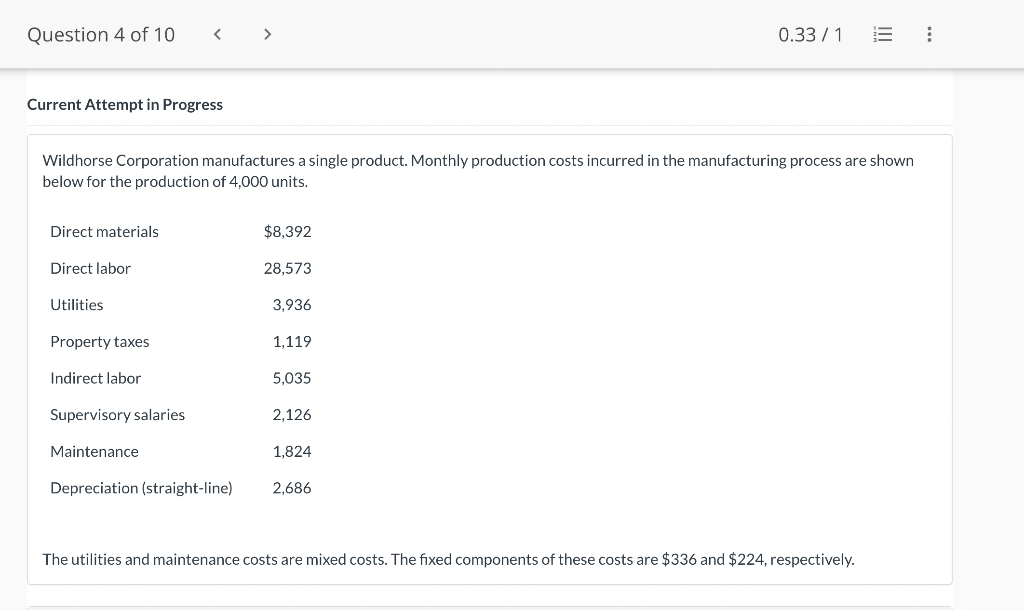The height and width of the screenshot is (610, 1024).
Task: Click the Wildhorse Corporation problem statement
Action: coord(478,171)
